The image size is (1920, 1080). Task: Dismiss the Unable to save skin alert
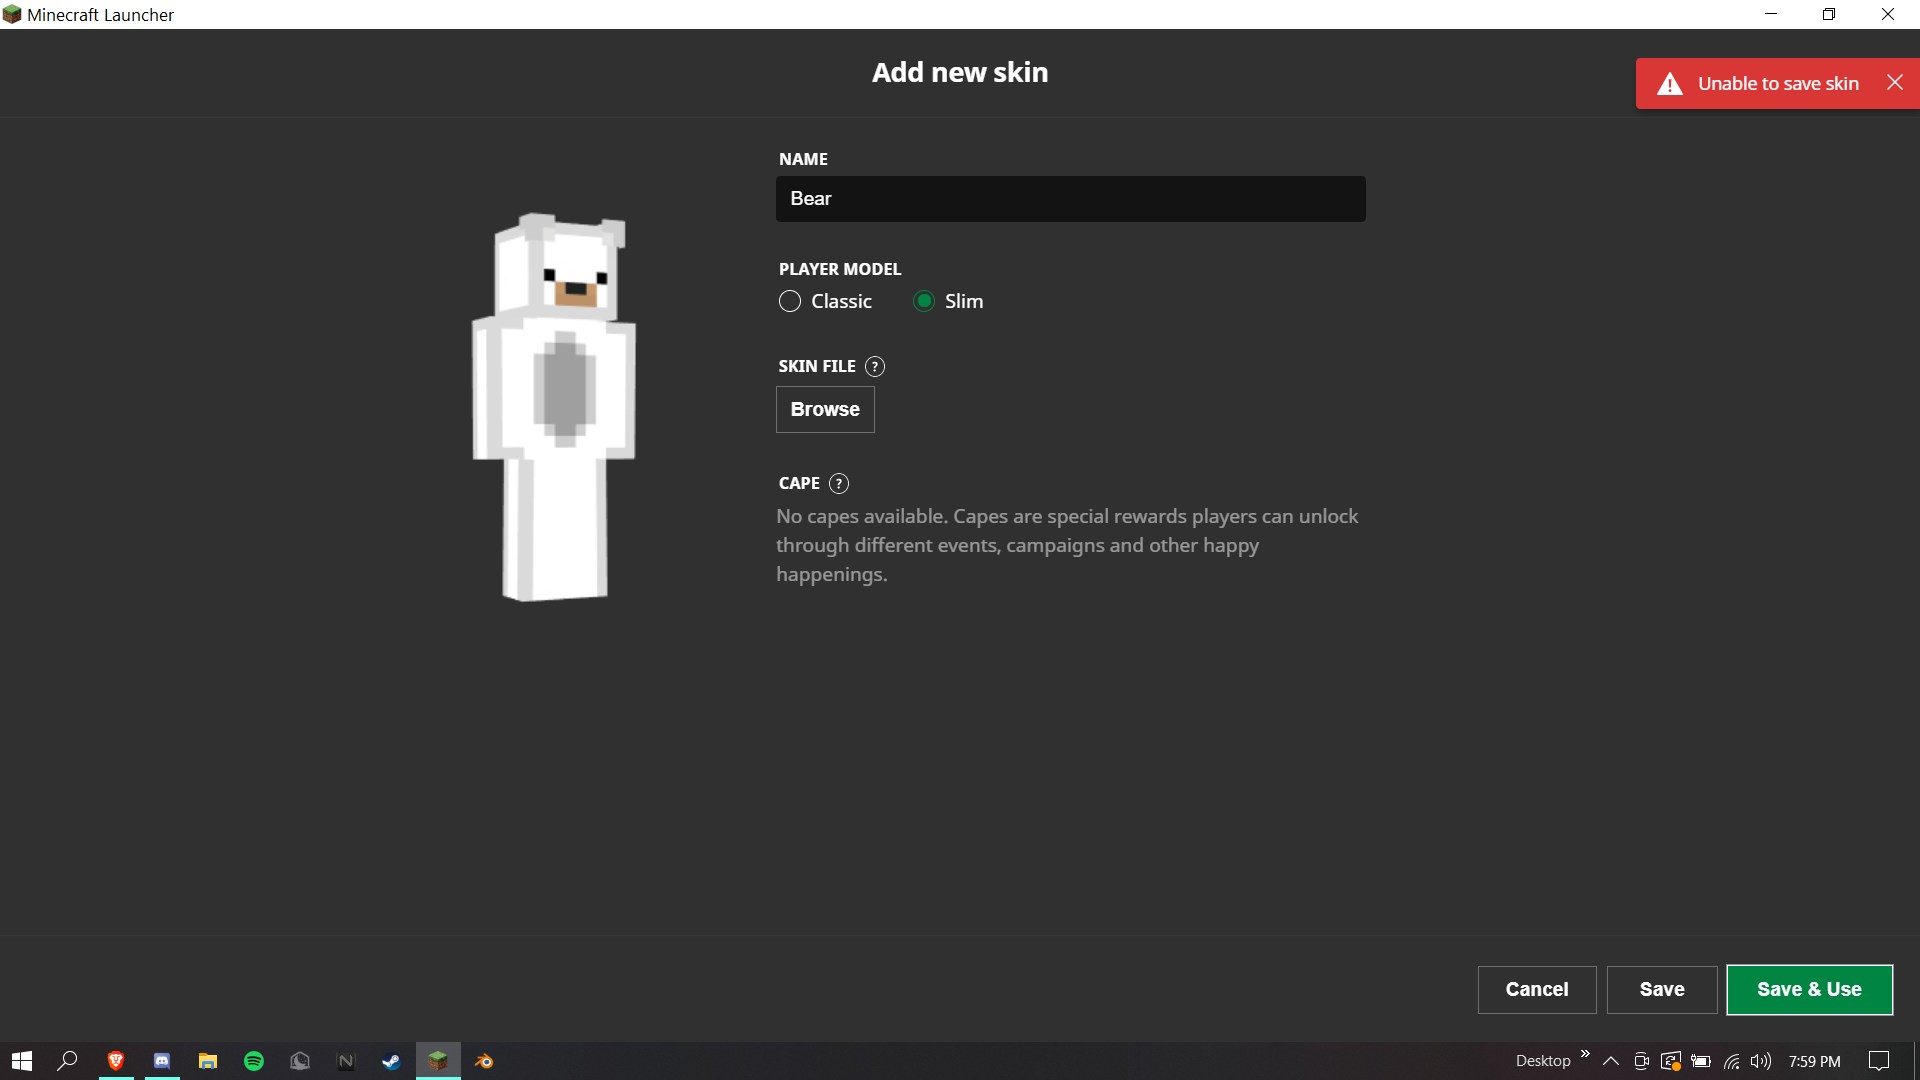[x=1894, y=83]
